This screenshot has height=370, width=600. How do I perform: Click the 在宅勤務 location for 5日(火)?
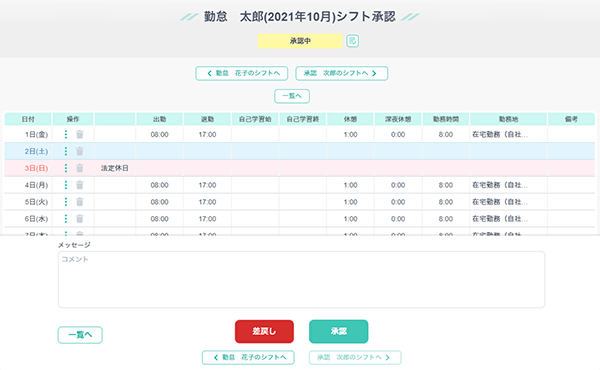[500, 202]
